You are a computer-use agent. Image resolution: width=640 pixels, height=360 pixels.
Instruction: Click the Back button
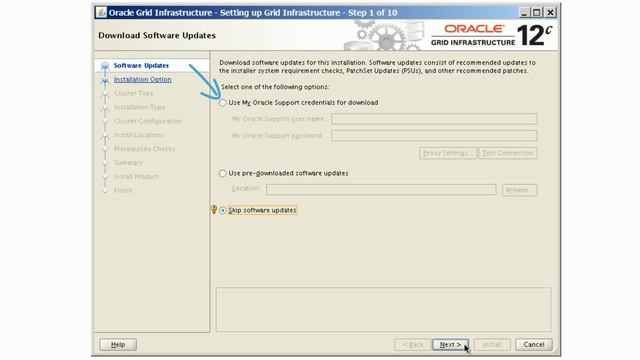click(413, 344)
